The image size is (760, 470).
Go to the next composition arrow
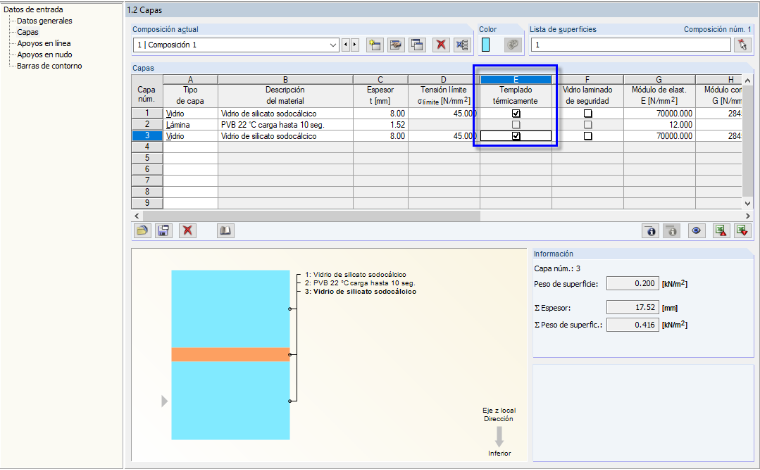coord(355,45)
